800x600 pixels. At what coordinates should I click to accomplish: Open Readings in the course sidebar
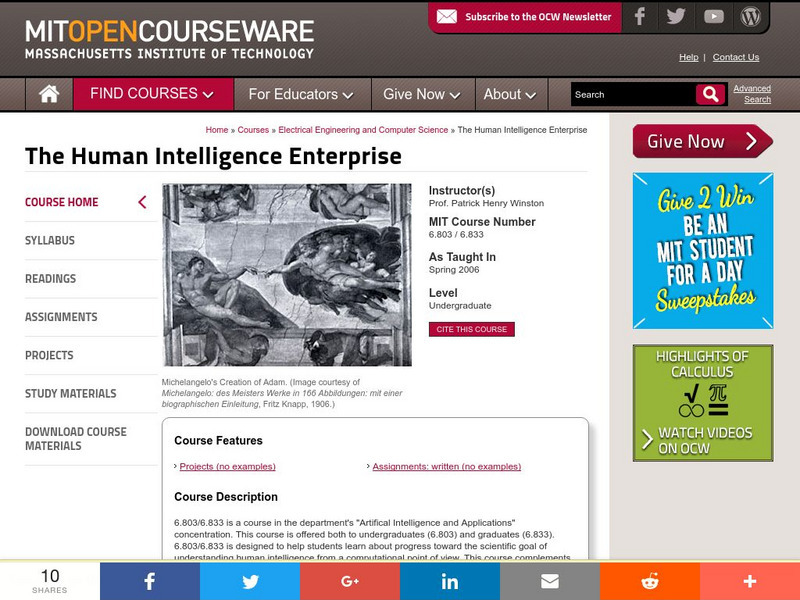(51, 279)
